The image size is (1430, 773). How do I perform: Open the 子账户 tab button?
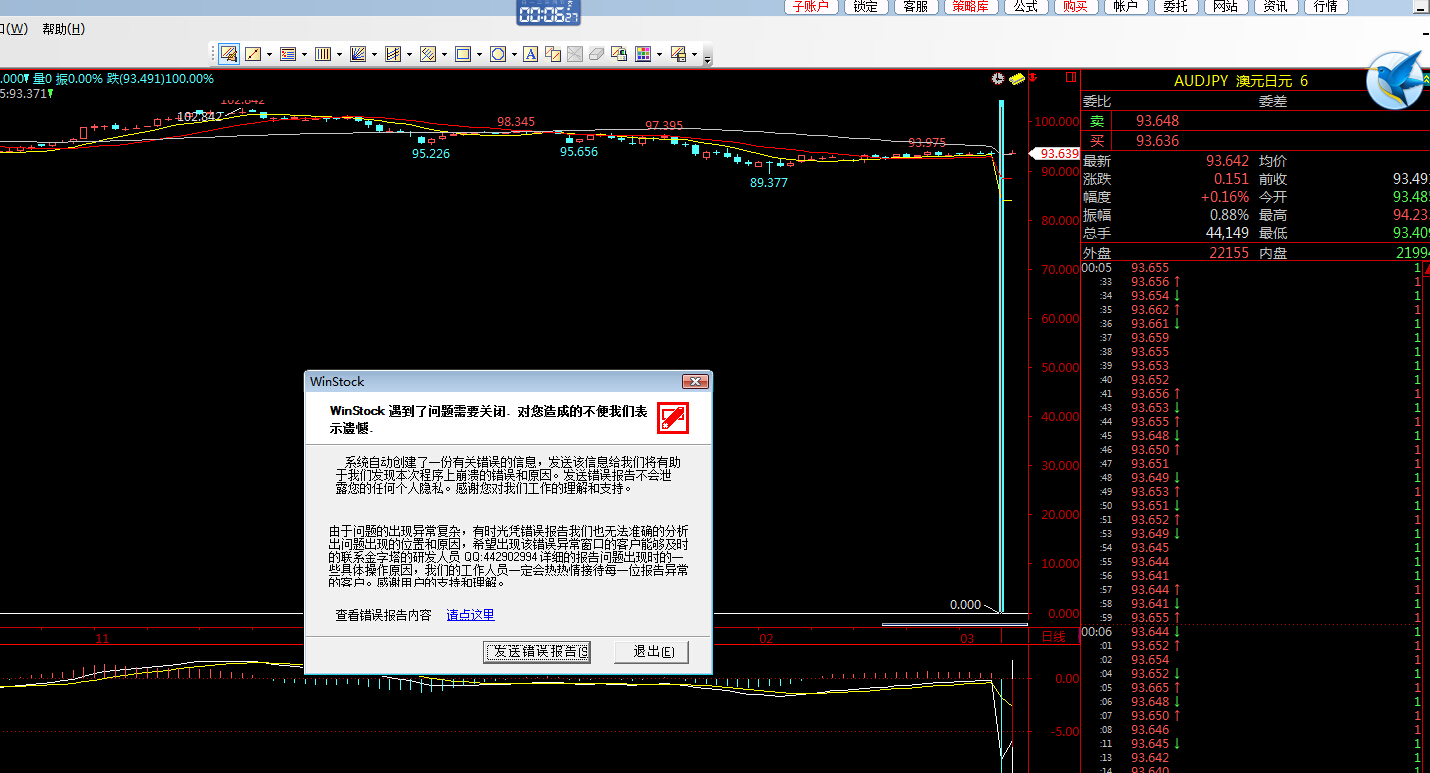(811, 6)
